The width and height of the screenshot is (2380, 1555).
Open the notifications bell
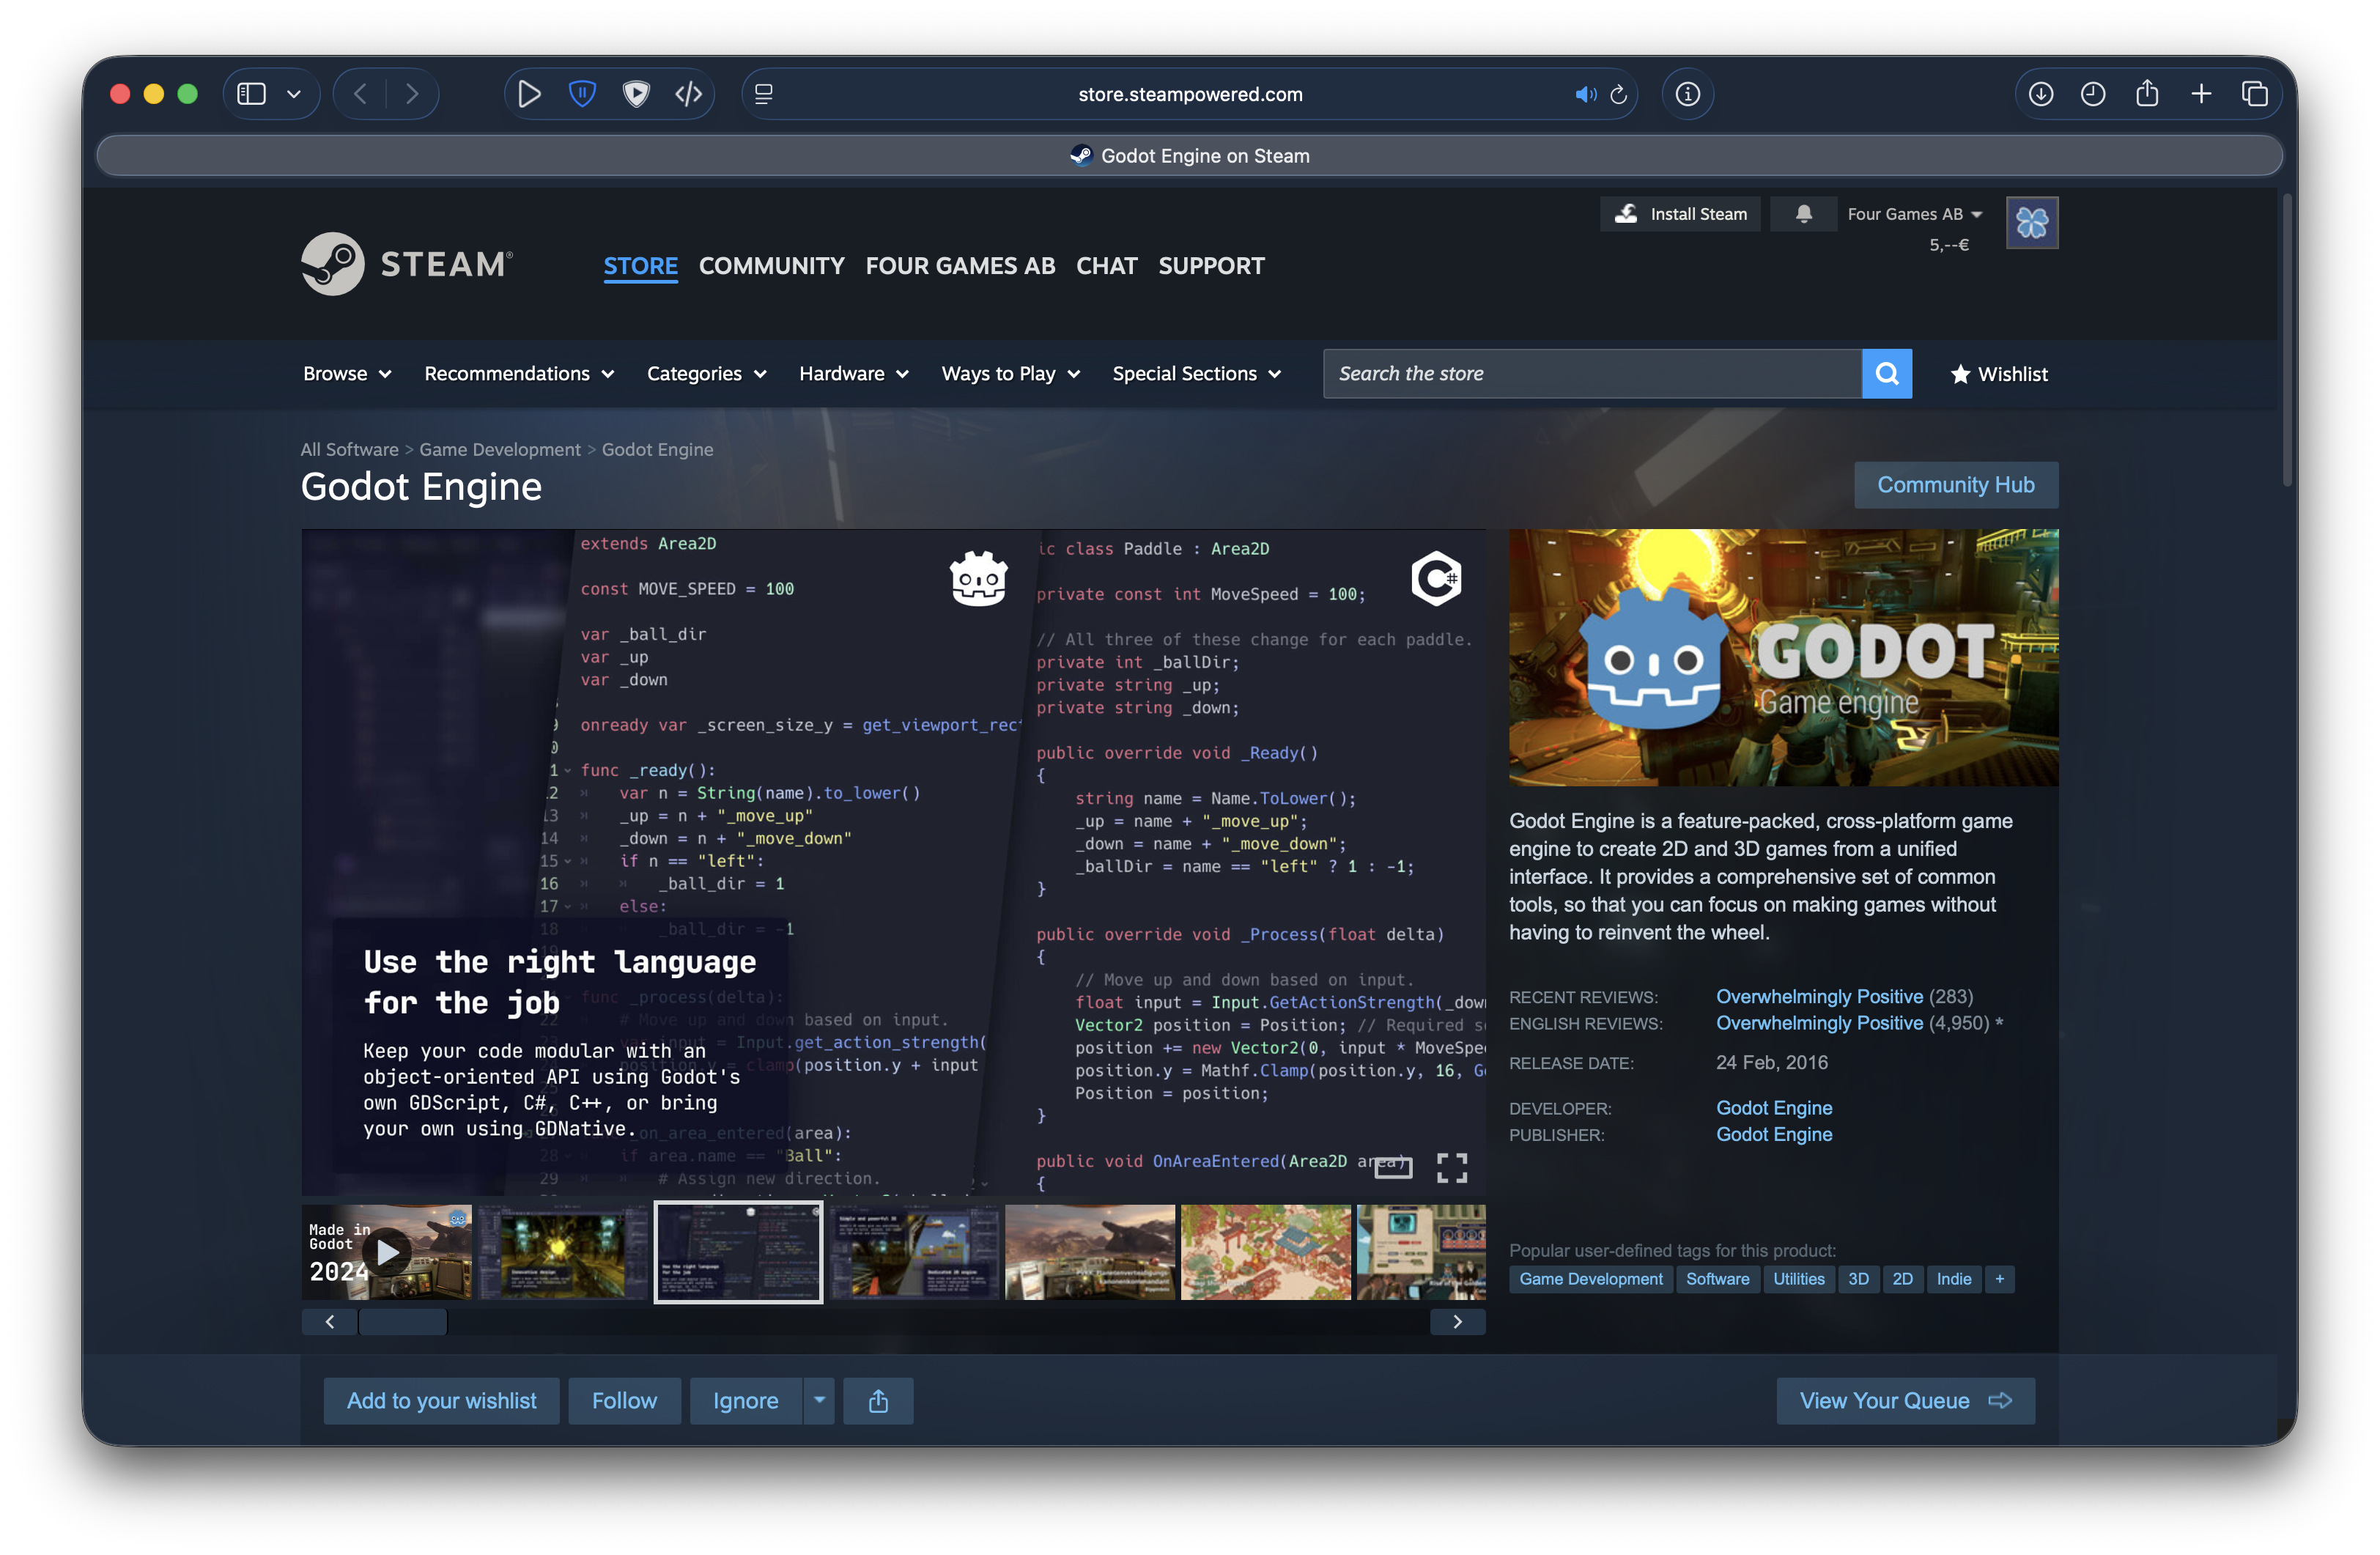1804,214
